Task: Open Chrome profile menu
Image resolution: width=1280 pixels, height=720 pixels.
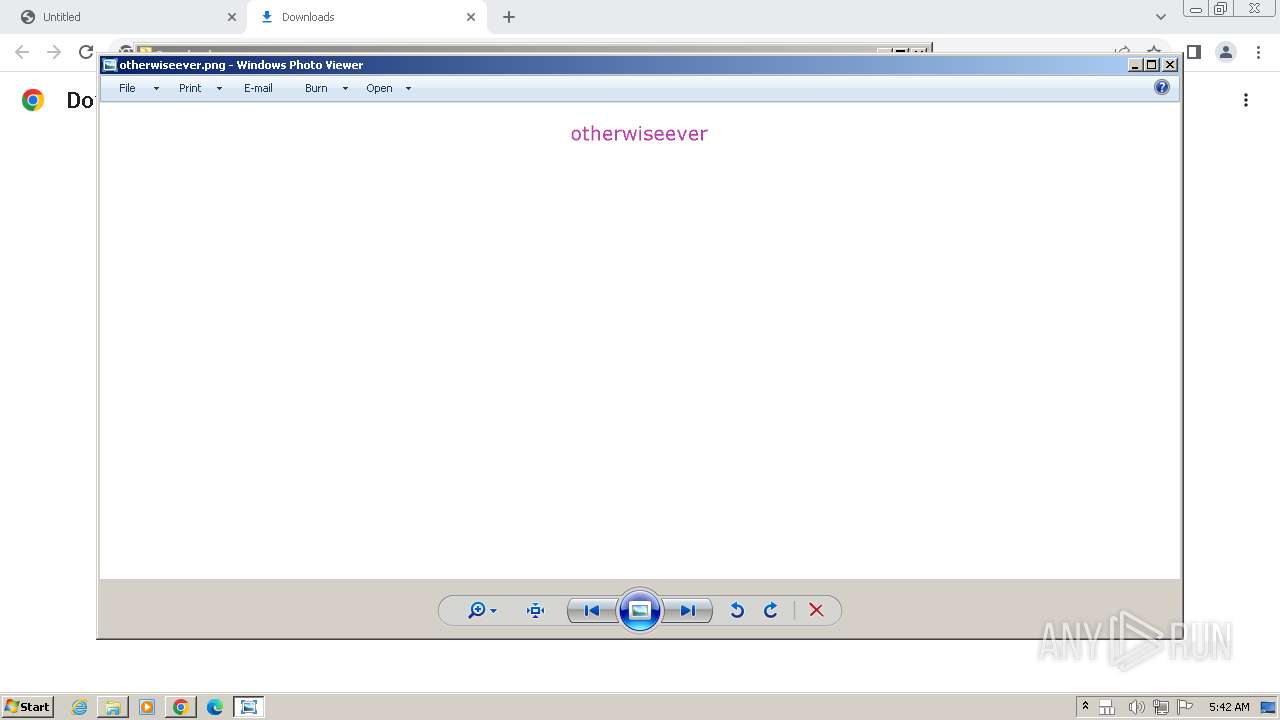Action: pyautogui.click(x=1226, y=52)
